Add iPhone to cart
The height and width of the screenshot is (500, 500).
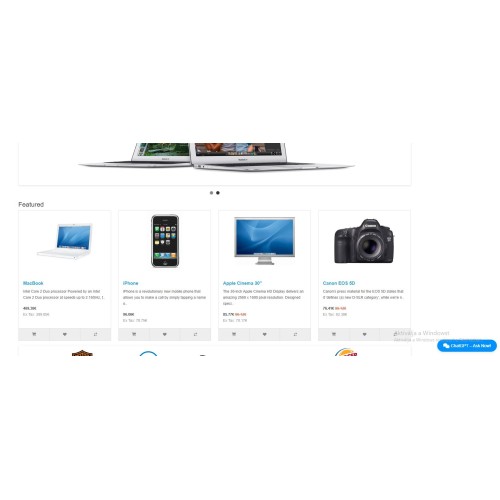click(134, 334)
